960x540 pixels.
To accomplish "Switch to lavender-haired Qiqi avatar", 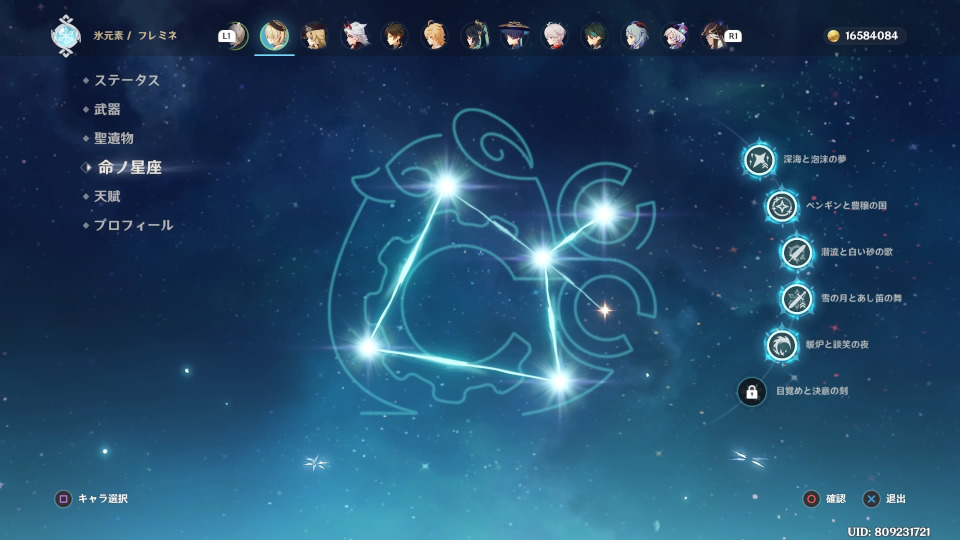I will point(675,36).
